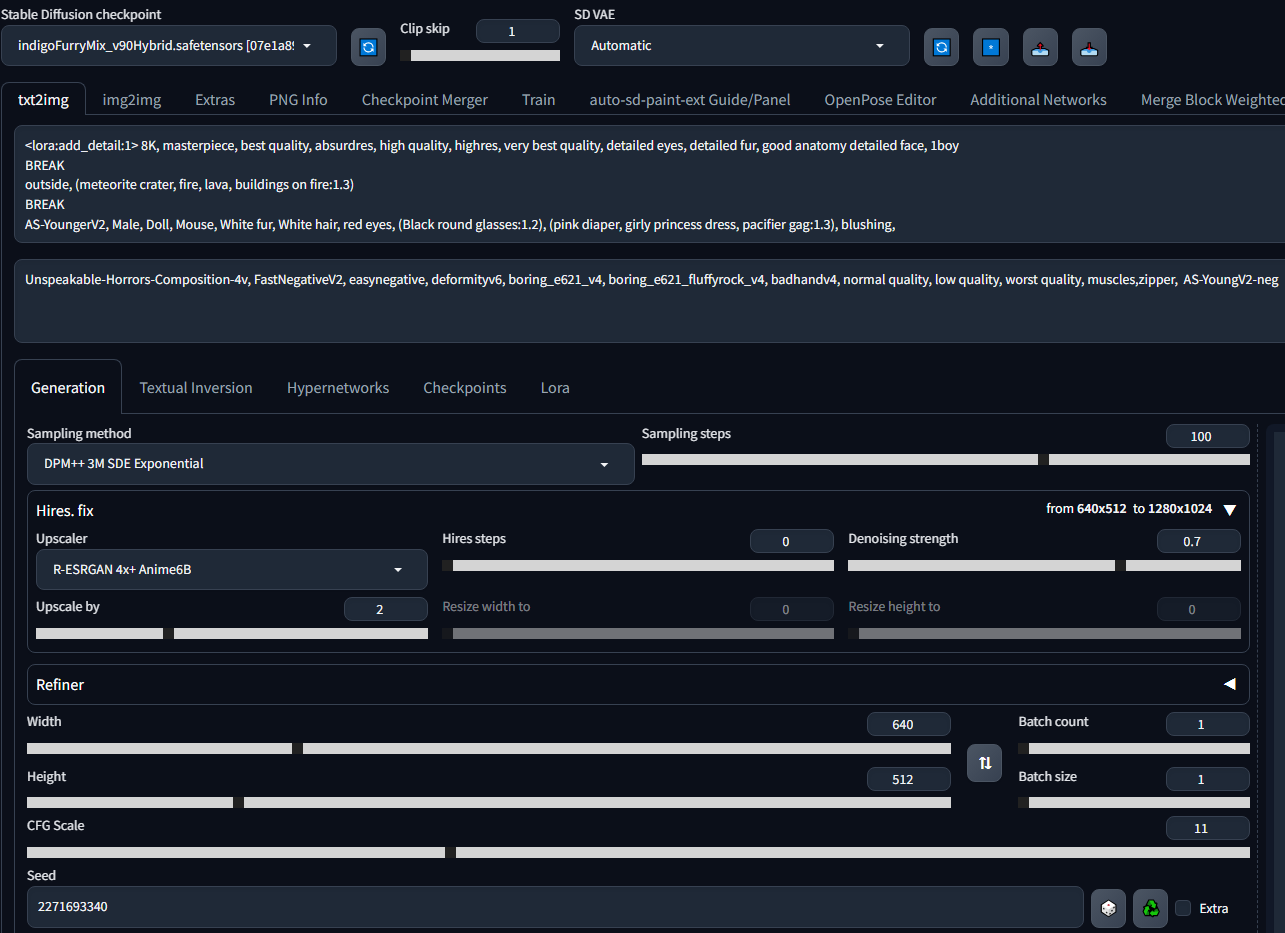Image resolution: width=1285 pixels, height=933 pixels.
Task: Click the tray icon with downward arrow
Action: click(1089, 47)
